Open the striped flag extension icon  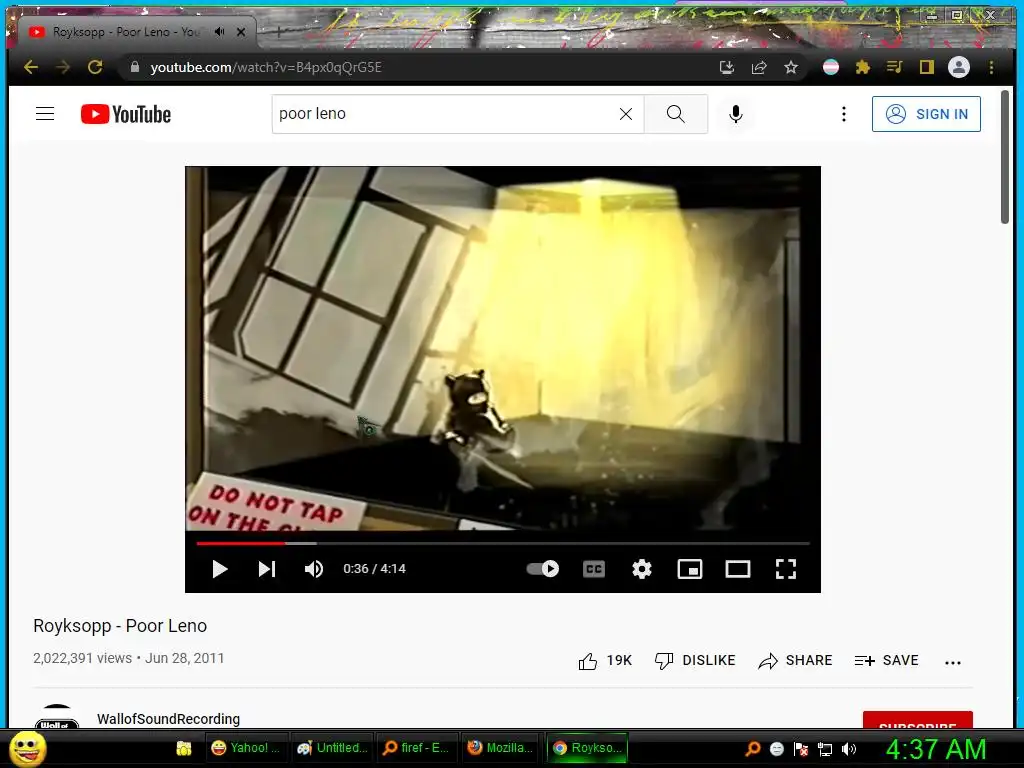tap(831, 67)
